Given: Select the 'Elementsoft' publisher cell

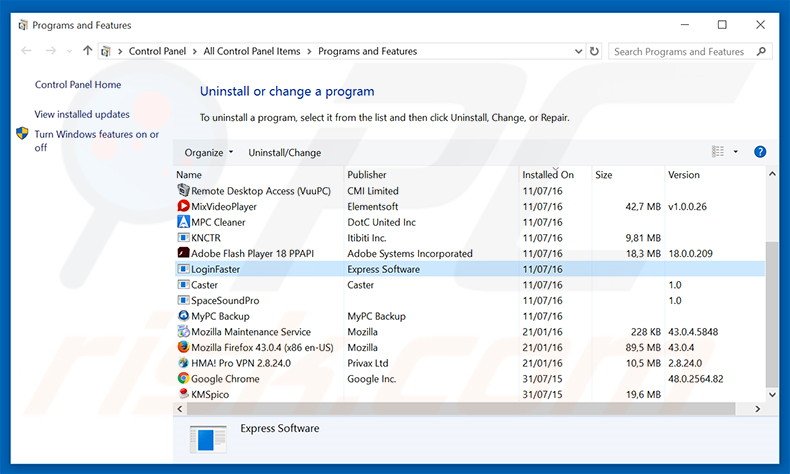Looking at the screenshot, I should click(x=372, y=207).
